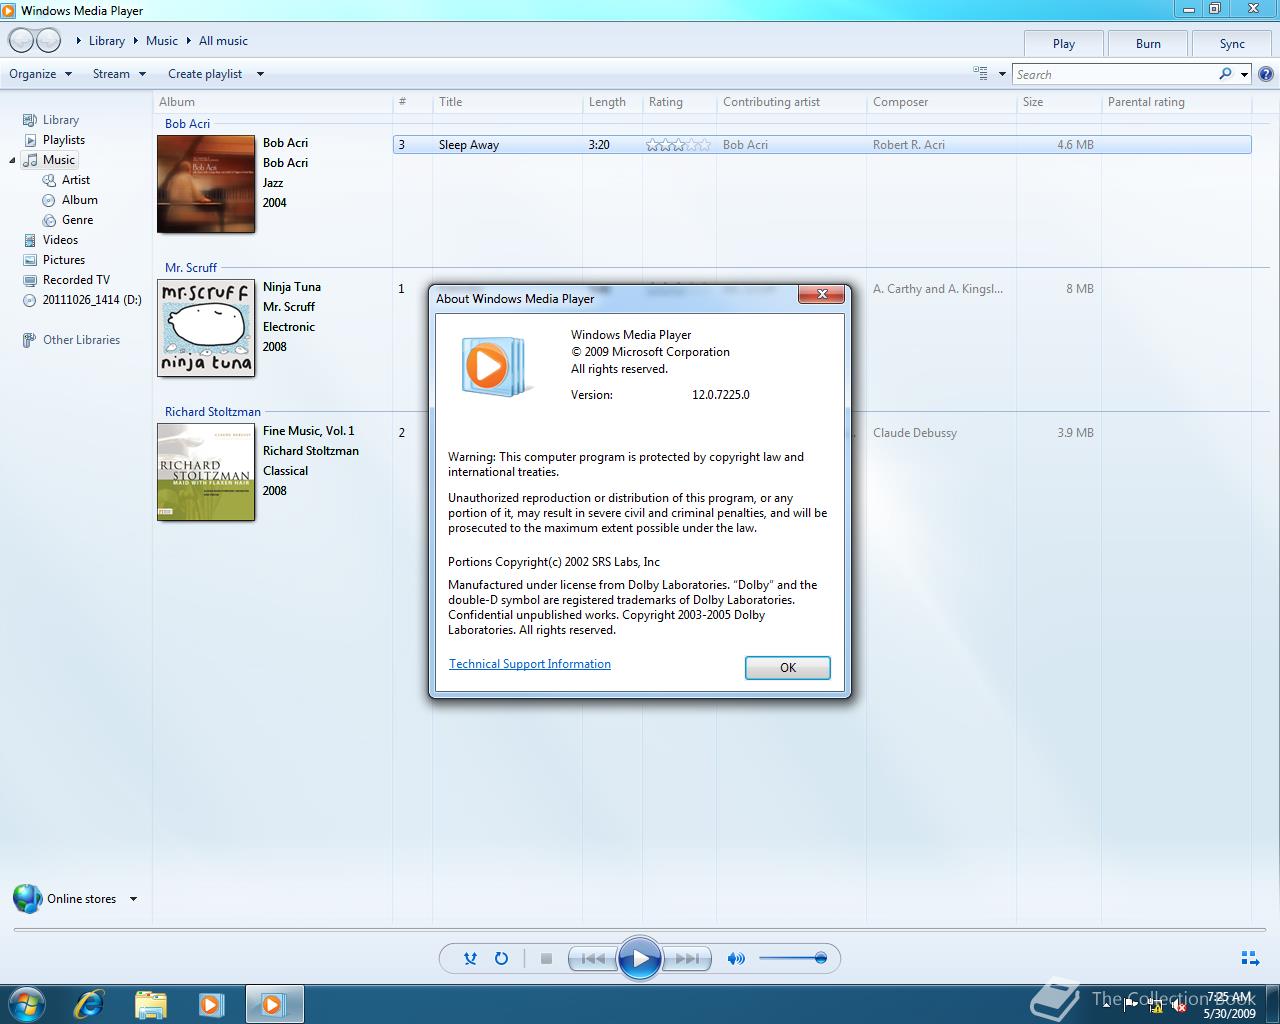Select the Ninja Tuna album art thumbnail
Screen dimensions: 1280x1024
pyautogui.click(x=206, y=328)
